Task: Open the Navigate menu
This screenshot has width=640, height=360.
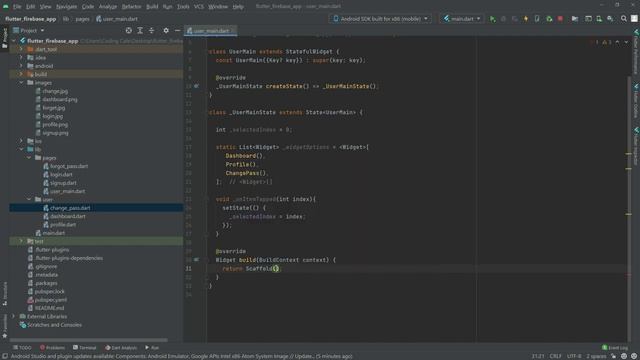Action: (66, 7)
